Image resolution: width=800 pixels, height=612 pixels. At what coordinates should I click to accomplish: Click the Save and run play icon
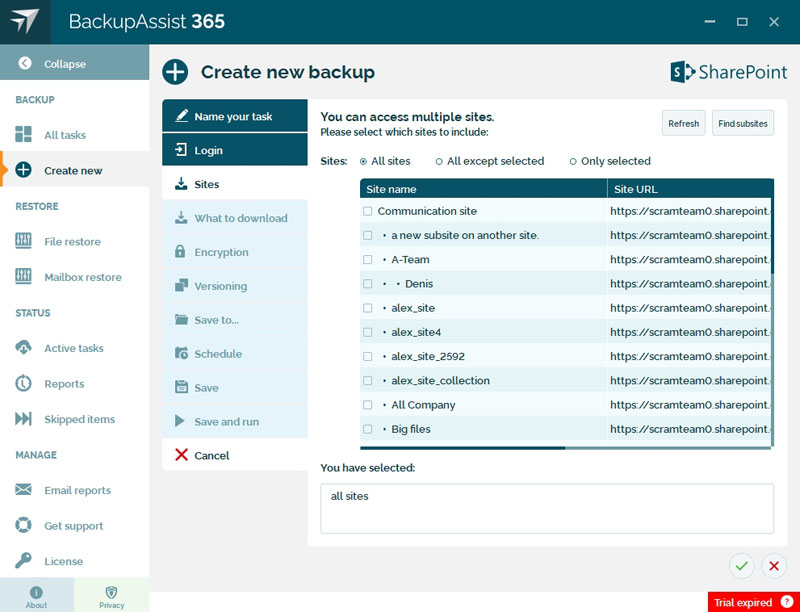point(180,421)
